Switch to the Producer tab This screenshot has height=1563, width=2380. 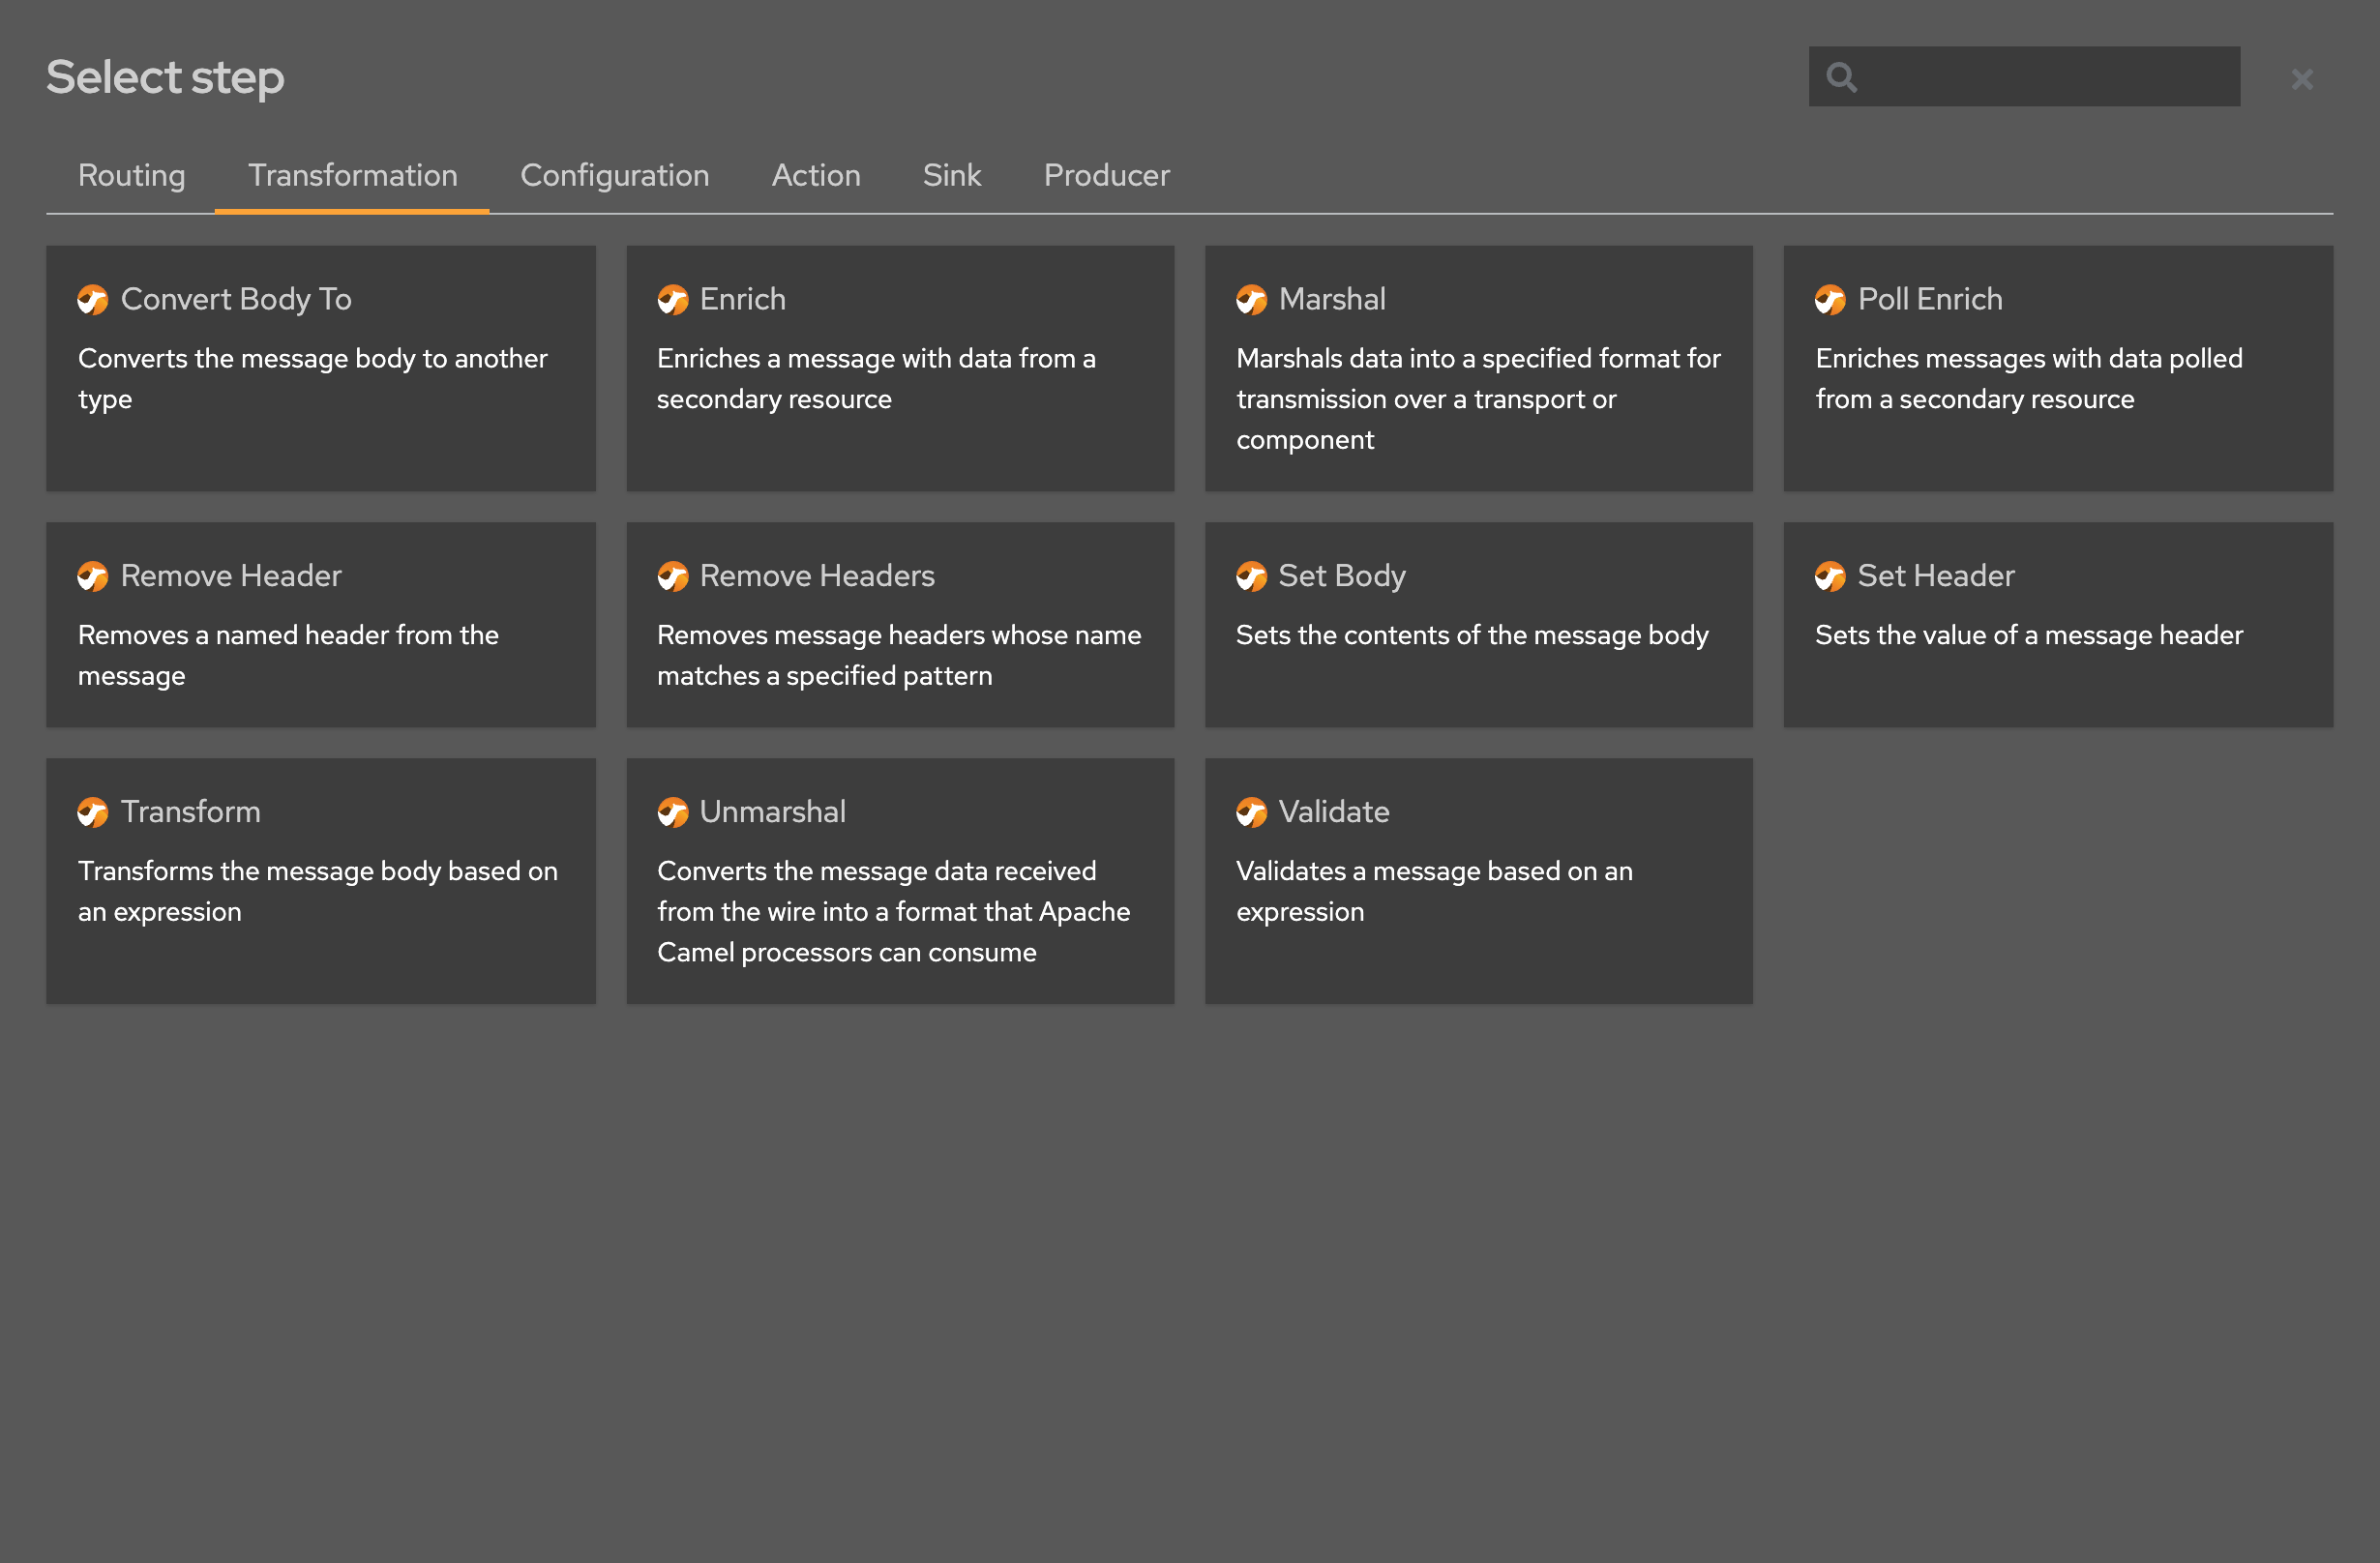(1106, 176)
